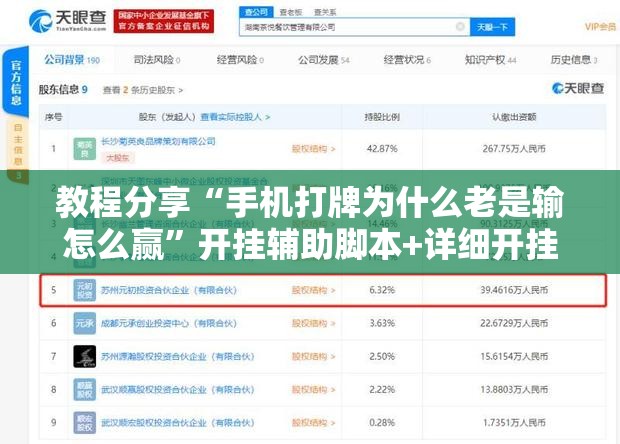Expand 股权结构 for 成都元承 row

click(x=314, y=323)
